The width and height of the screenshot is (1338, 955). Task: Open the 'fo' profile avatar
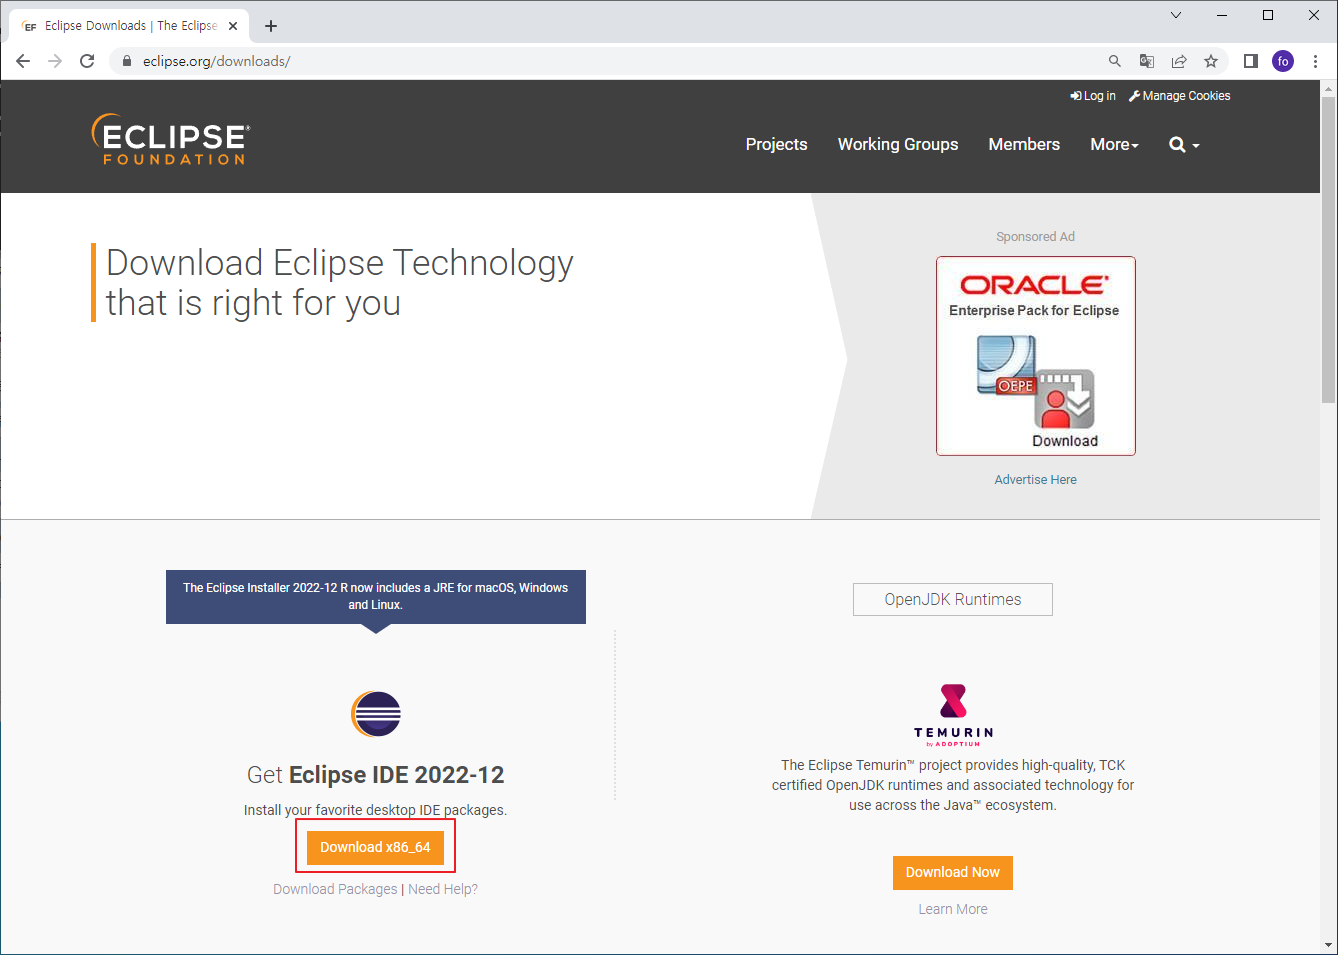pos(1283,61)
